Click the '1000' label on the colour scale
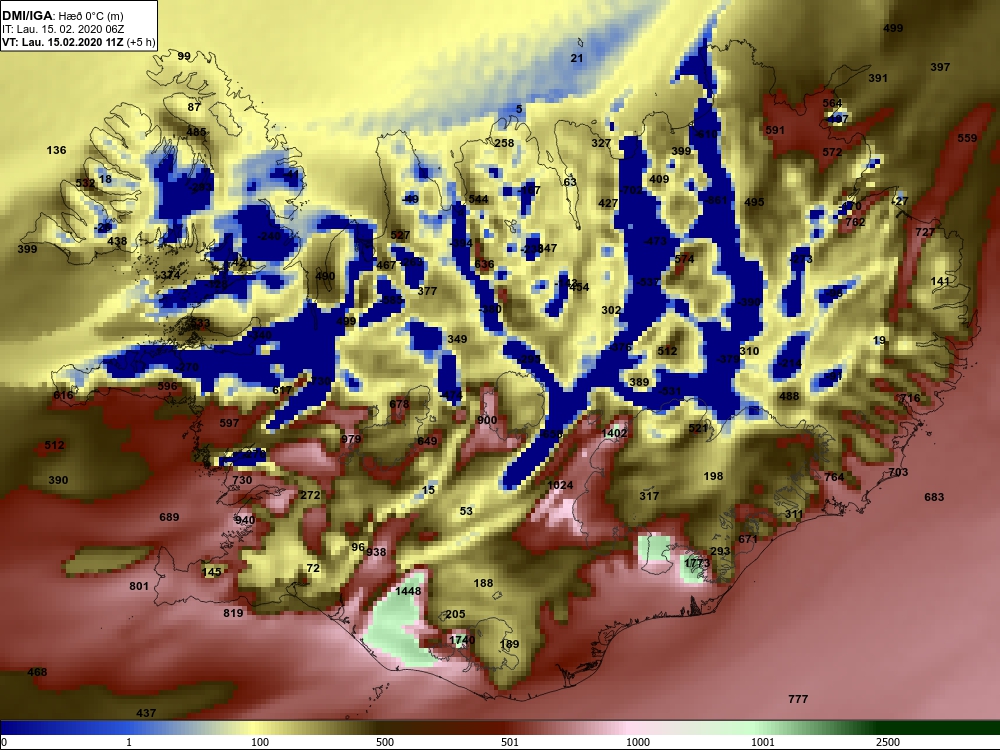The width and height of the screenshot is (1000, 750). (638, 742)
